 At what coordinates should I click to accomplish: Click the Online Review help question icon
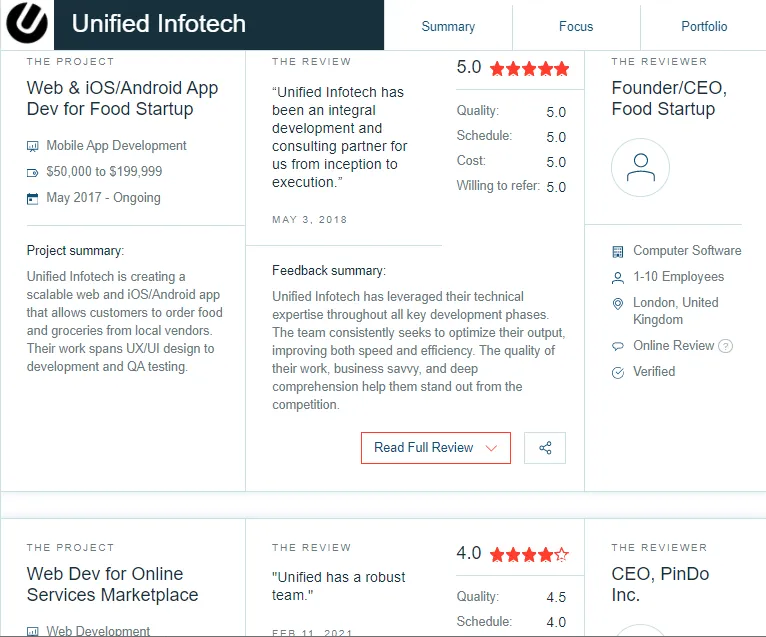725,346
